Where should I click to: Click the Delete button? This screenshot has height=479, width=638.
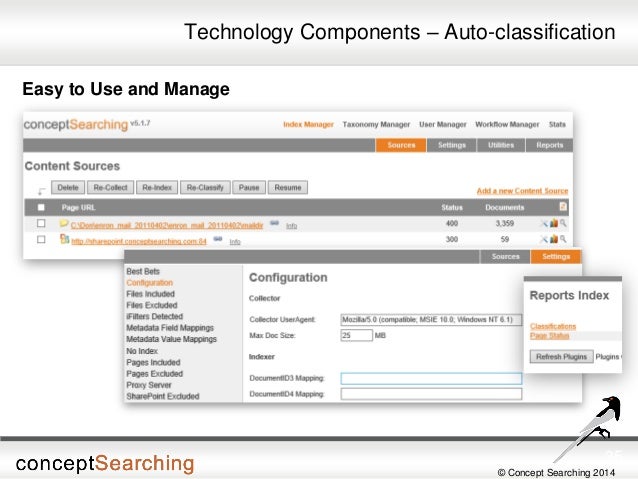(x=68, y=188)
